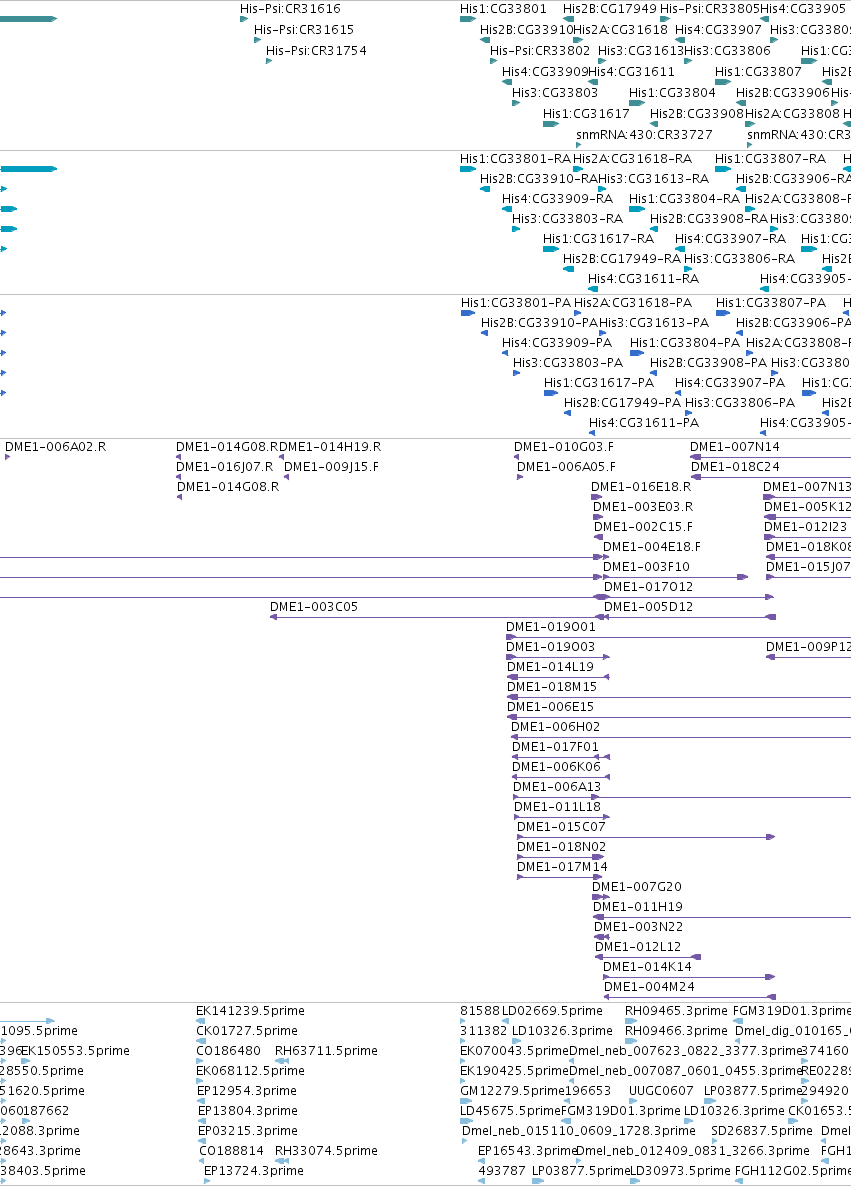The image size is (851, 1186).
Task: Select the DME1-007N14 clone label
Action: point(735,447)
